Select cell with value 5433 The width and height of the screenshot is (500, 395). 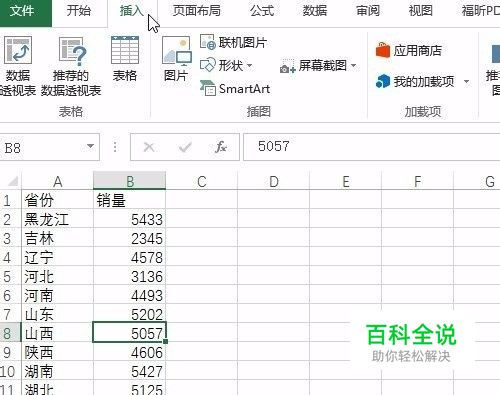click(129, 219)
